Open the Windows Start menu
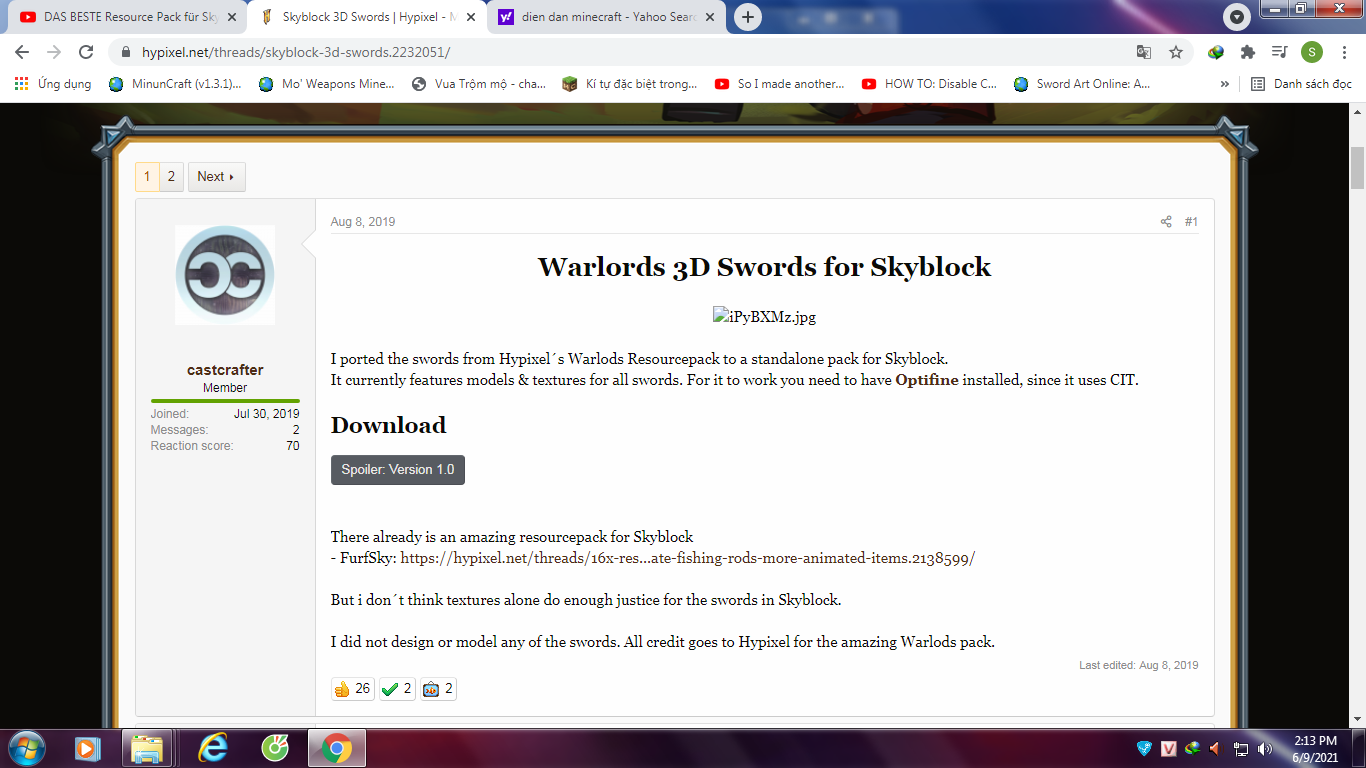This screenshot has height=768, width=1366. 25,748
